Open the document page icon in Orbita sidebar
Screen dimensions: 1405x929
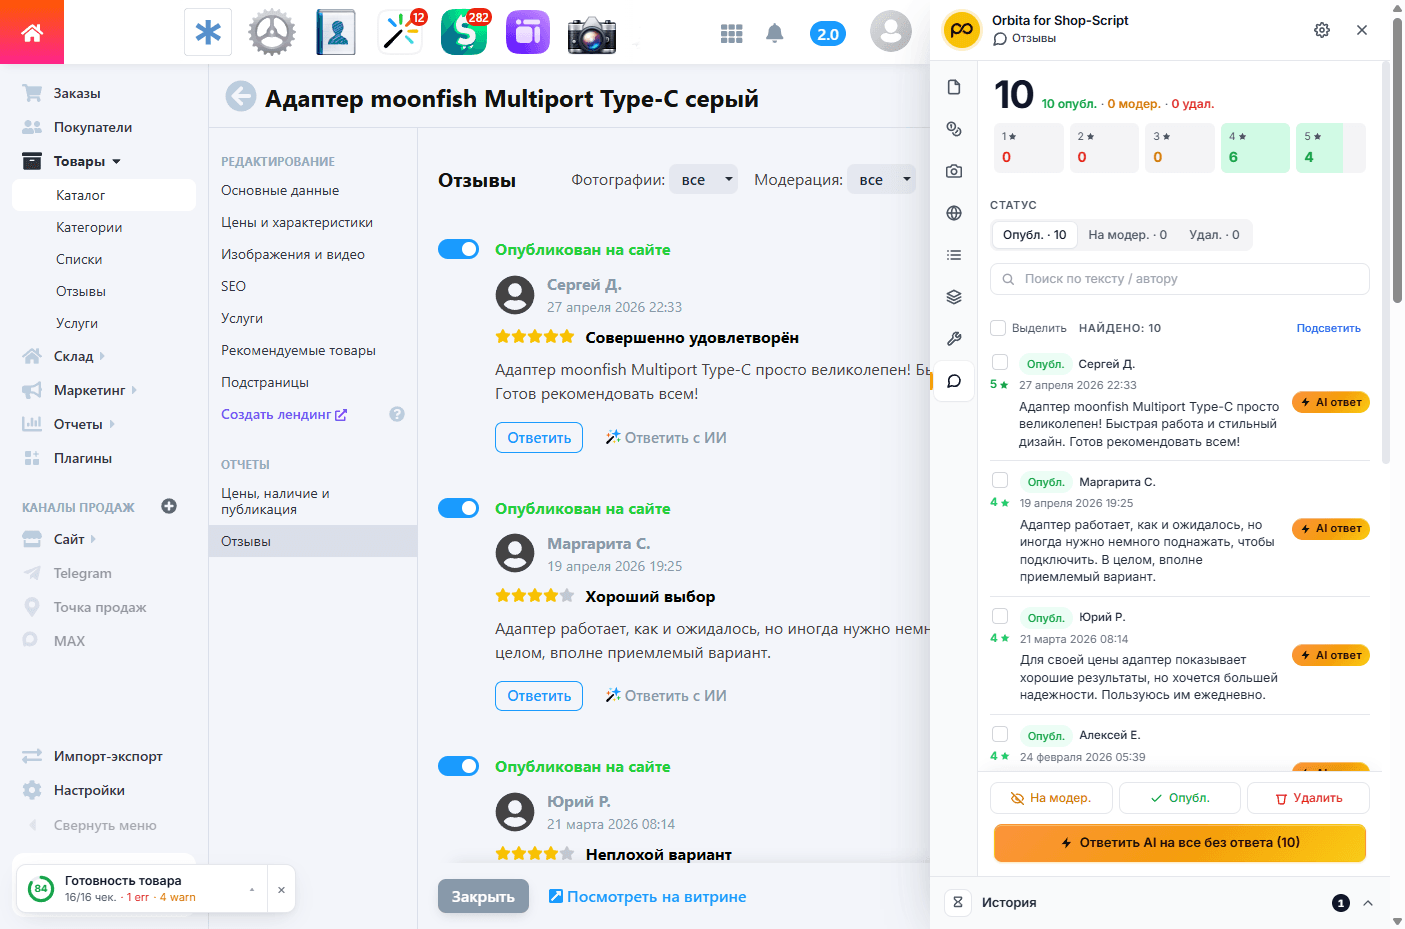pos(954,87)
